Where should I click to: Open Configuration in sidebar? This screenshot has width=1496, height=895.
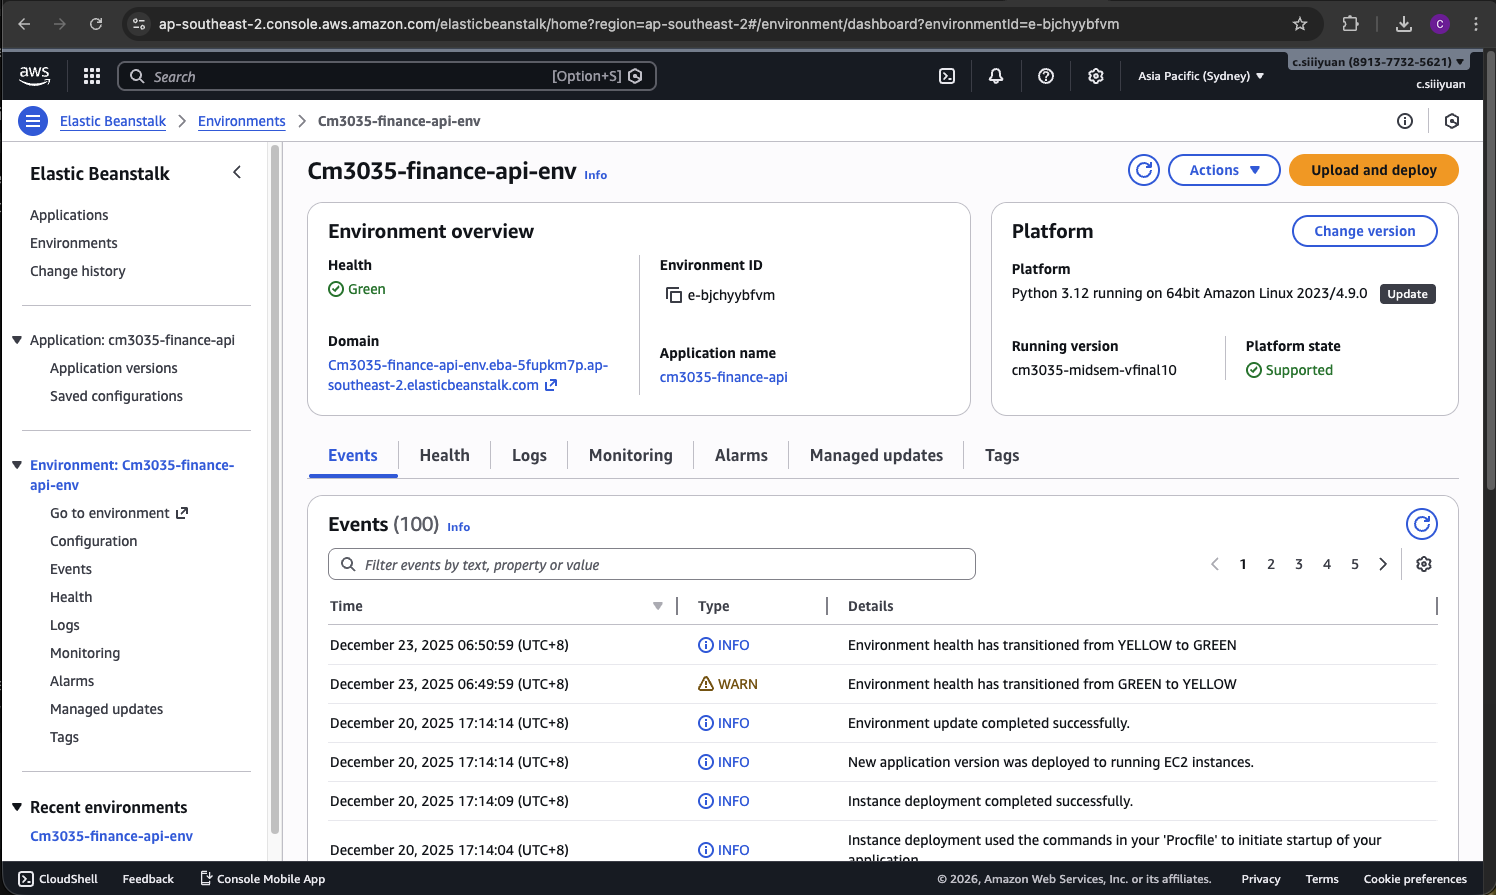[94, 541]
